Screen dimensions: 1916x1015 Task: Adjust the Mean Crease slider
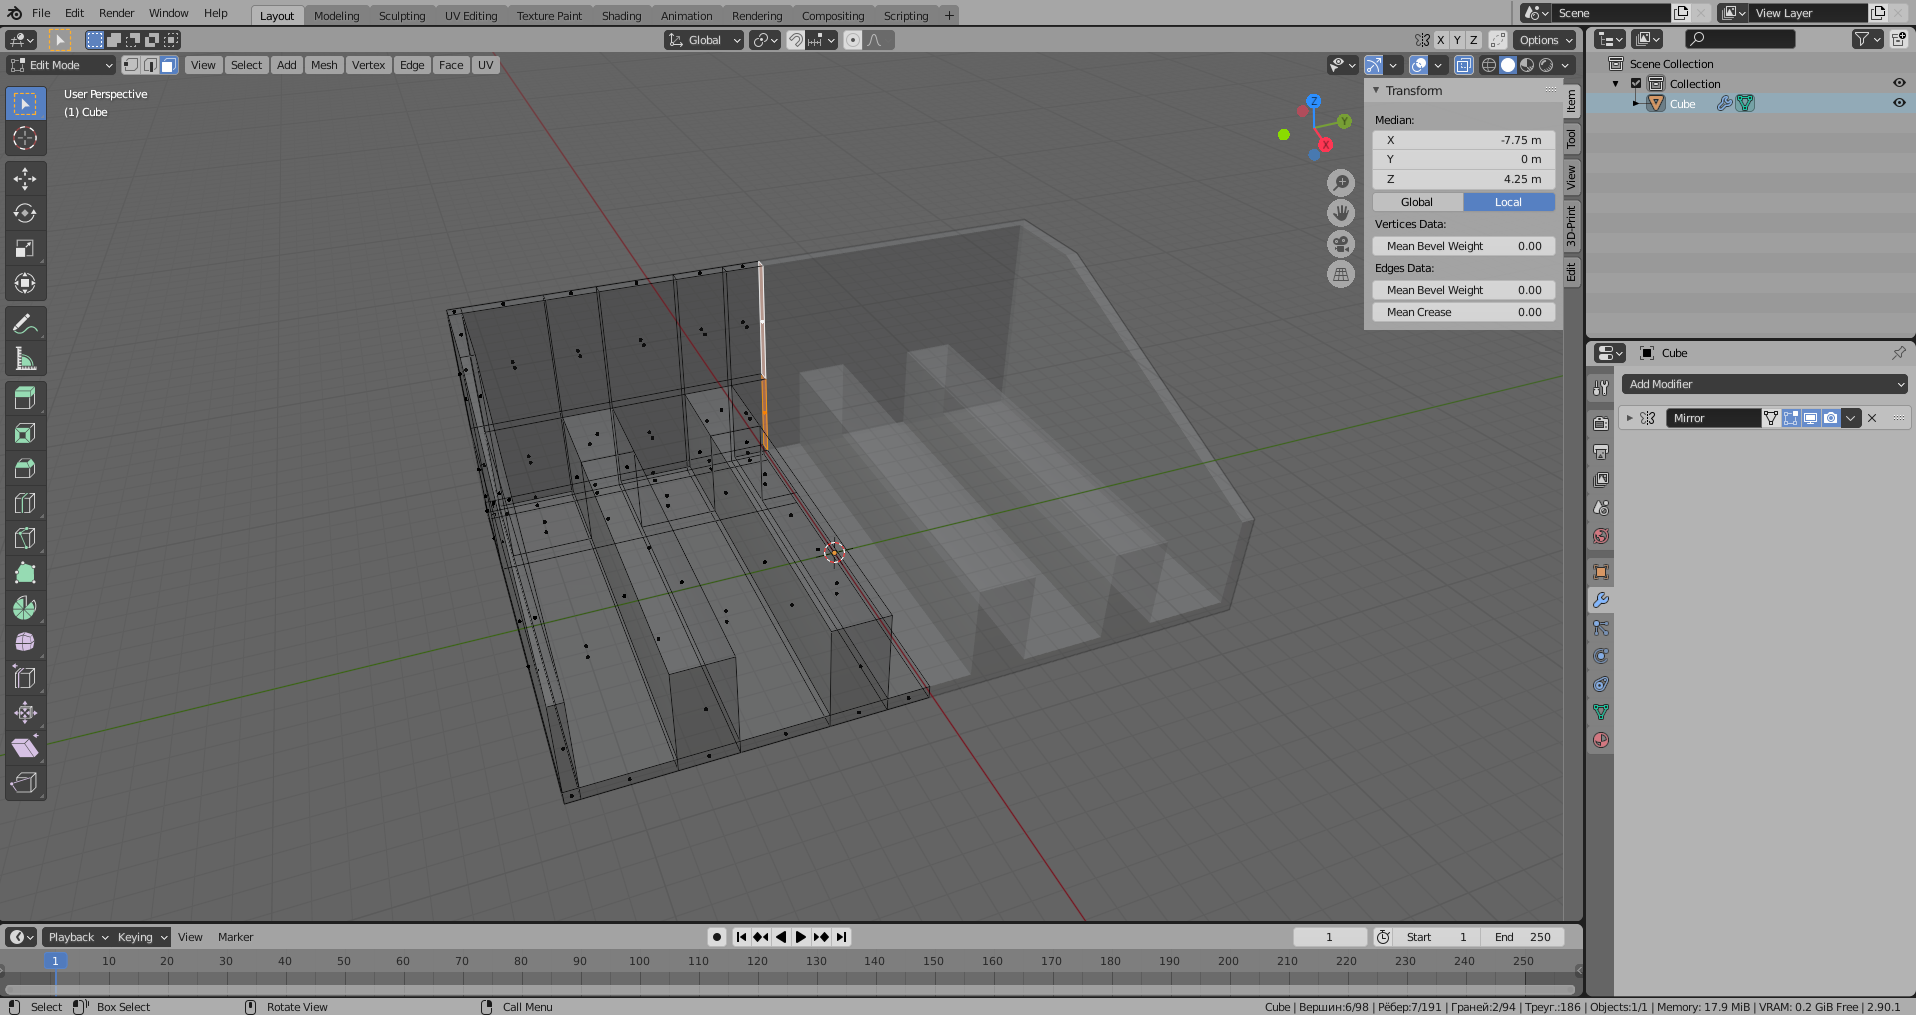coord(1463,312)
